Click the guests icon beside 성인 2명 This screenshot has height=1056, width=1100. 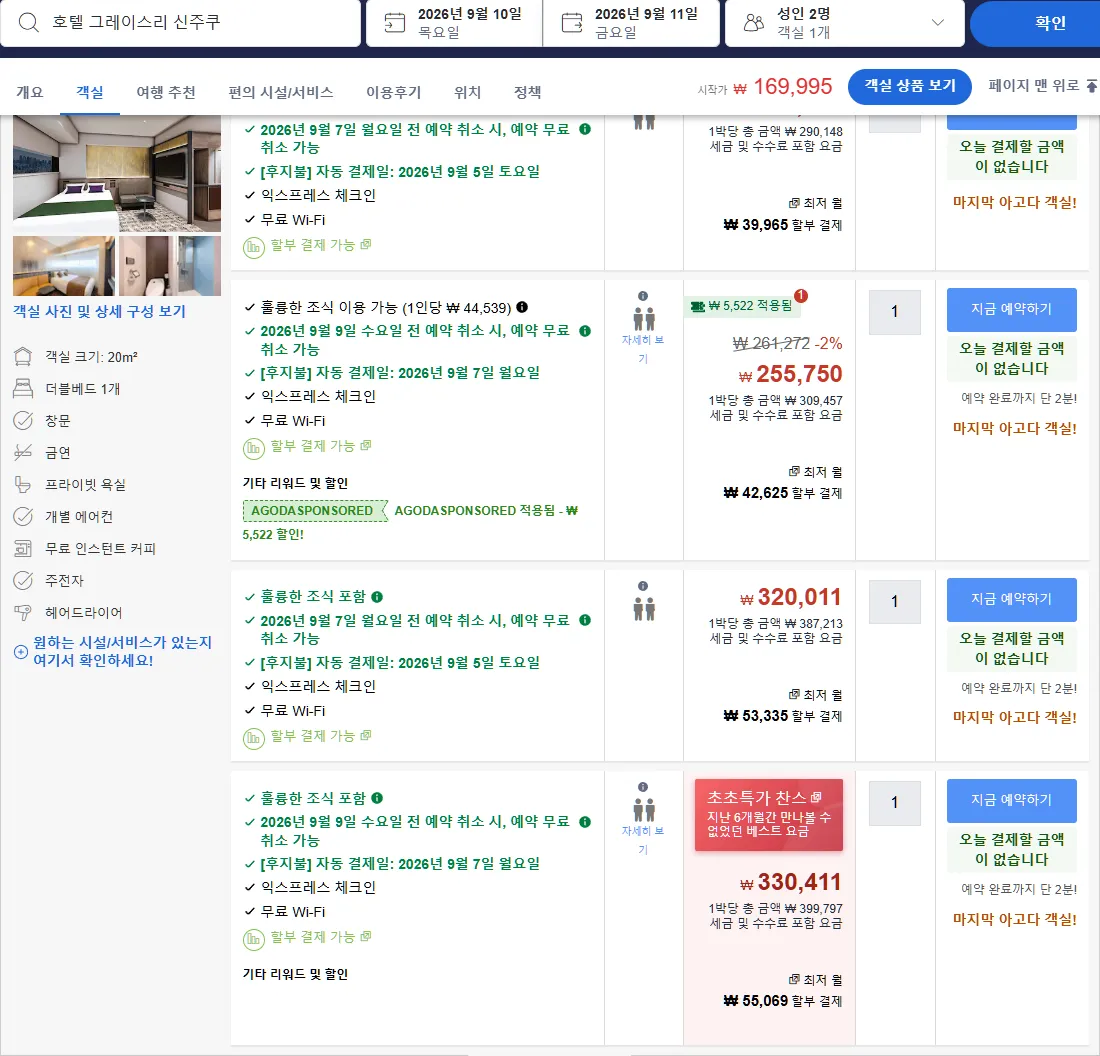click(x=753, y=22)
